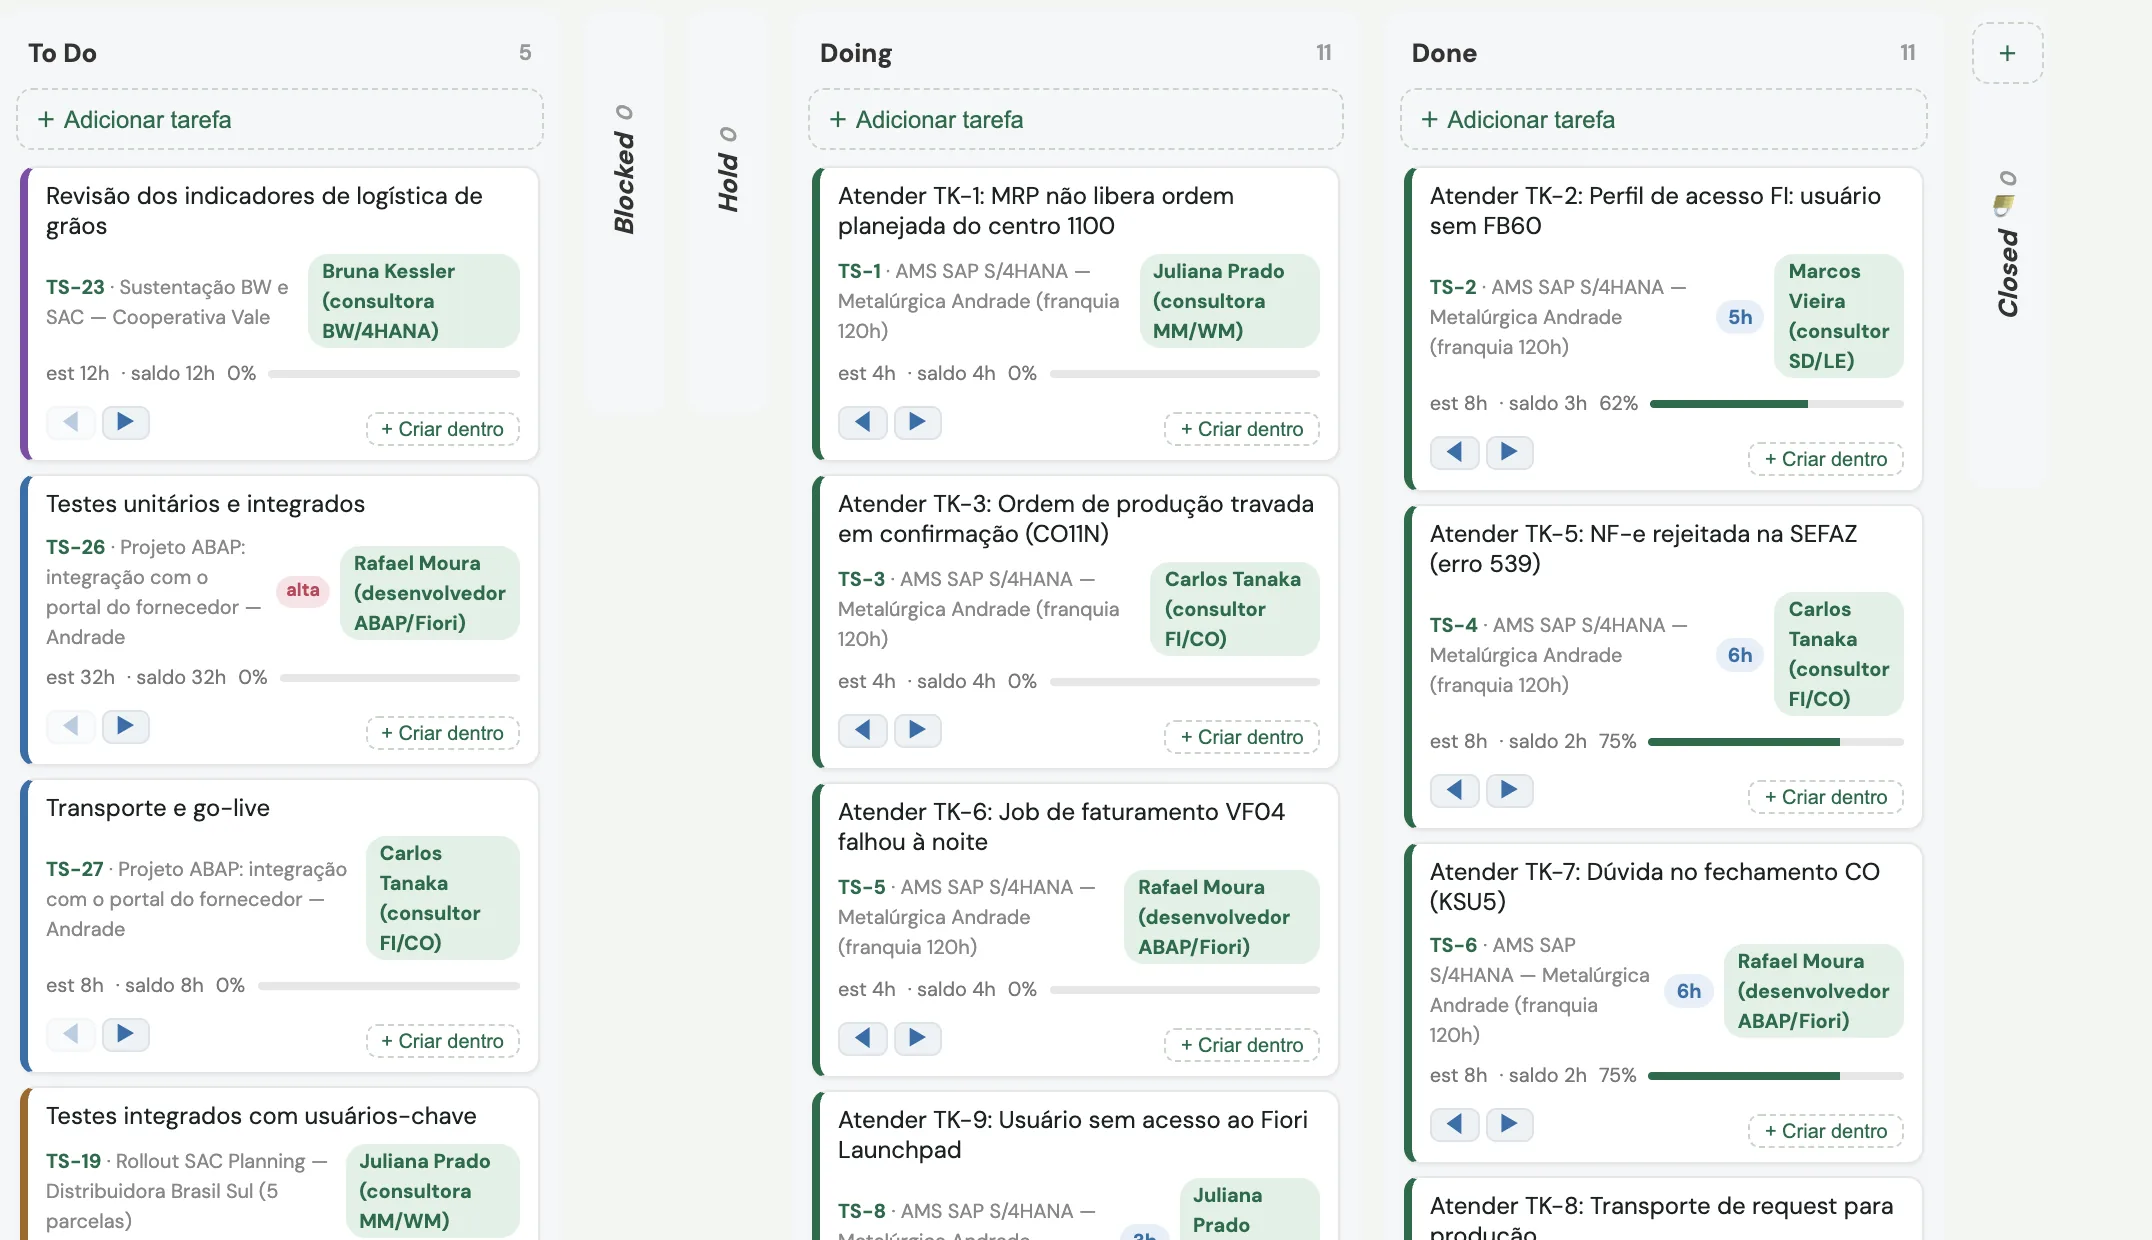Expand the collapsed Blocked column

[x=625, y=169]
